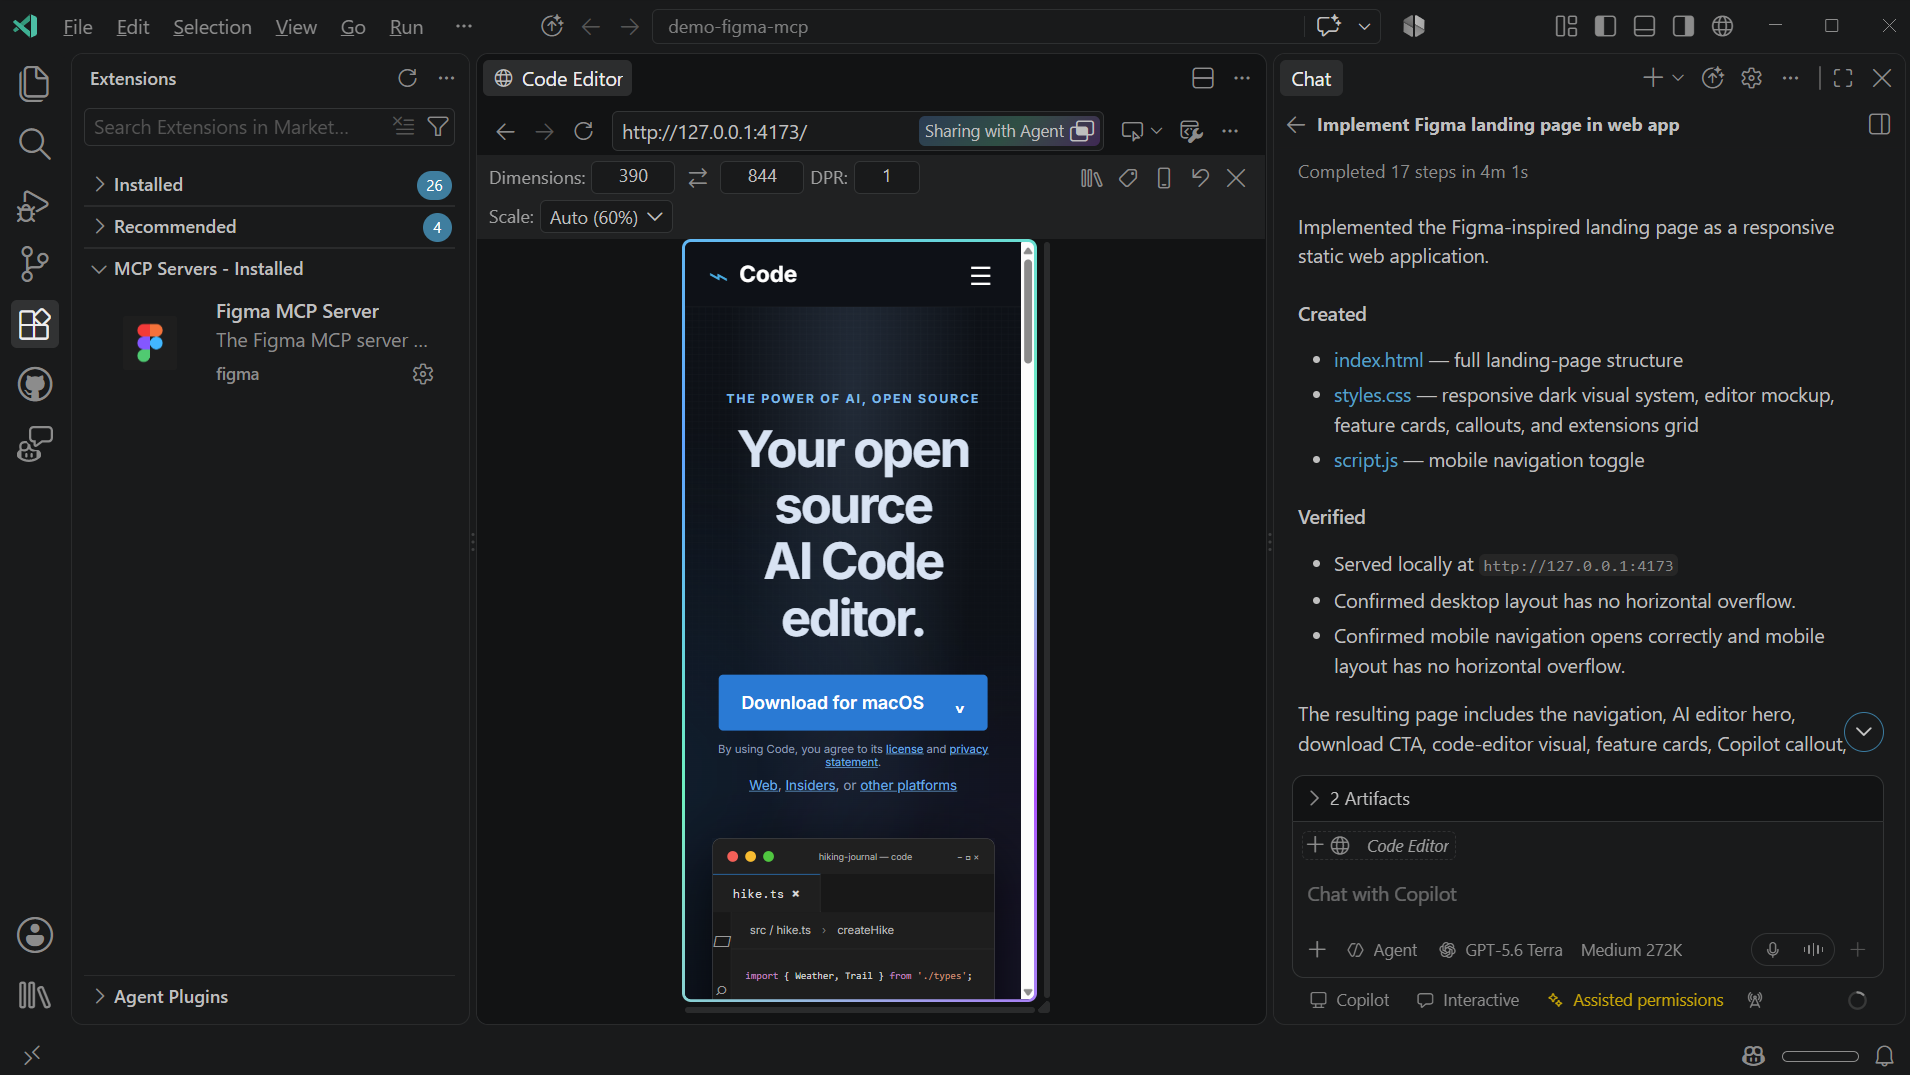The height and width of the screenshot is (1075, 1910).
Task: Filter extensions with the funnel icon
Action: [438, 127]
